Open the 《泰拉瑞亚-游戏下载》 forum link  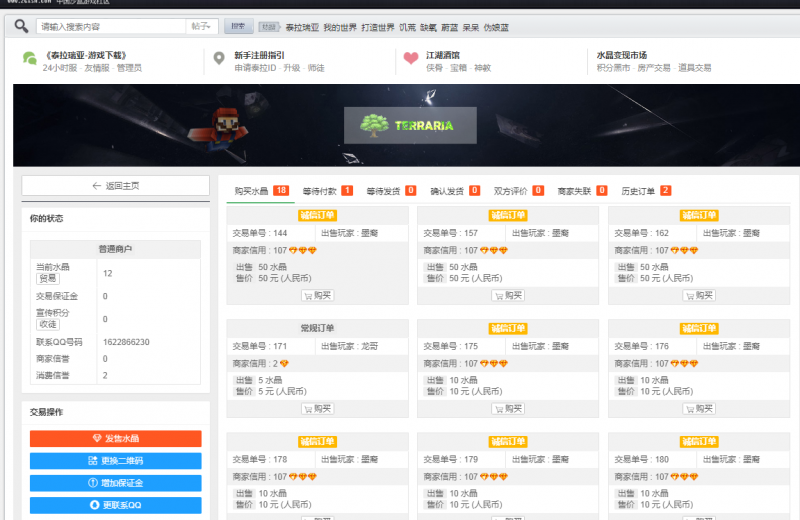[x=86, y=55]
